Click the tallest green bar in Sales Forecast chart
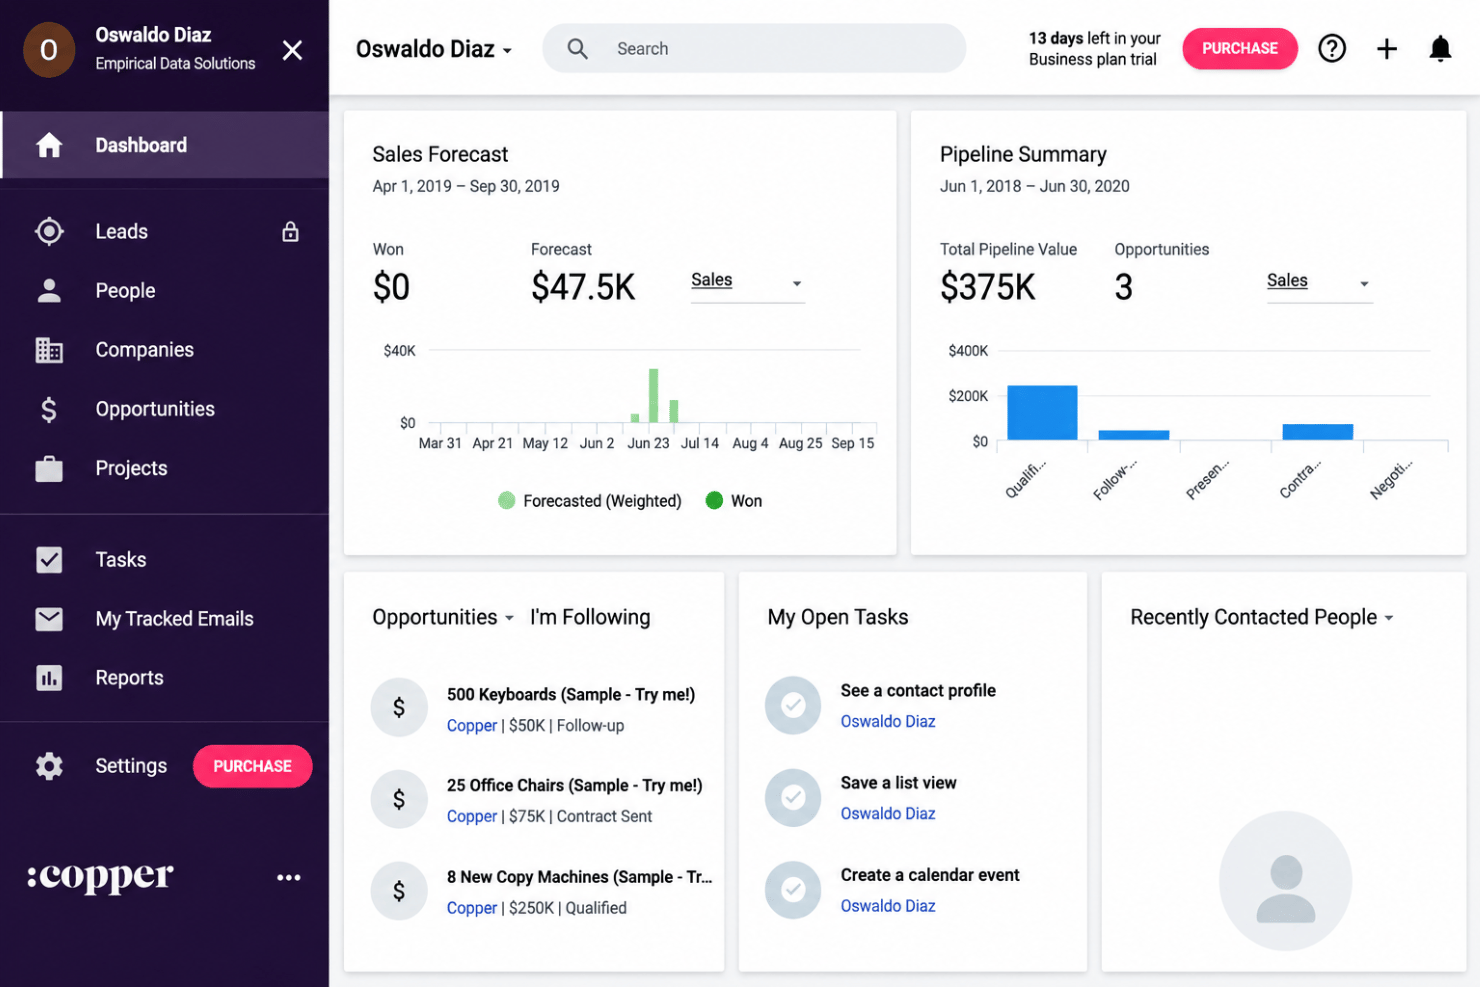Screen dimensions: 1480x987 [653, 396]
